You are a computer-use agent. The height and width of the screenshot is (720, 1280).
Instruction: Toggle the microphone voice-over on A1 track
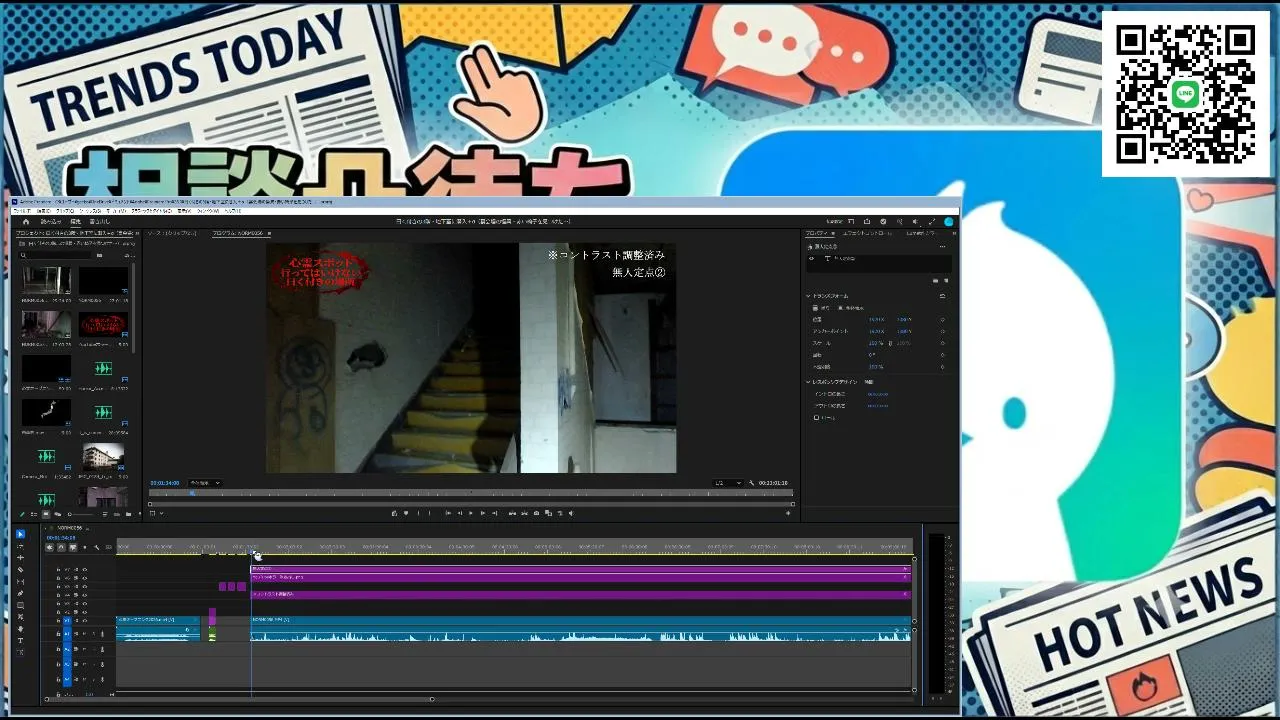[x=101, y=633]
